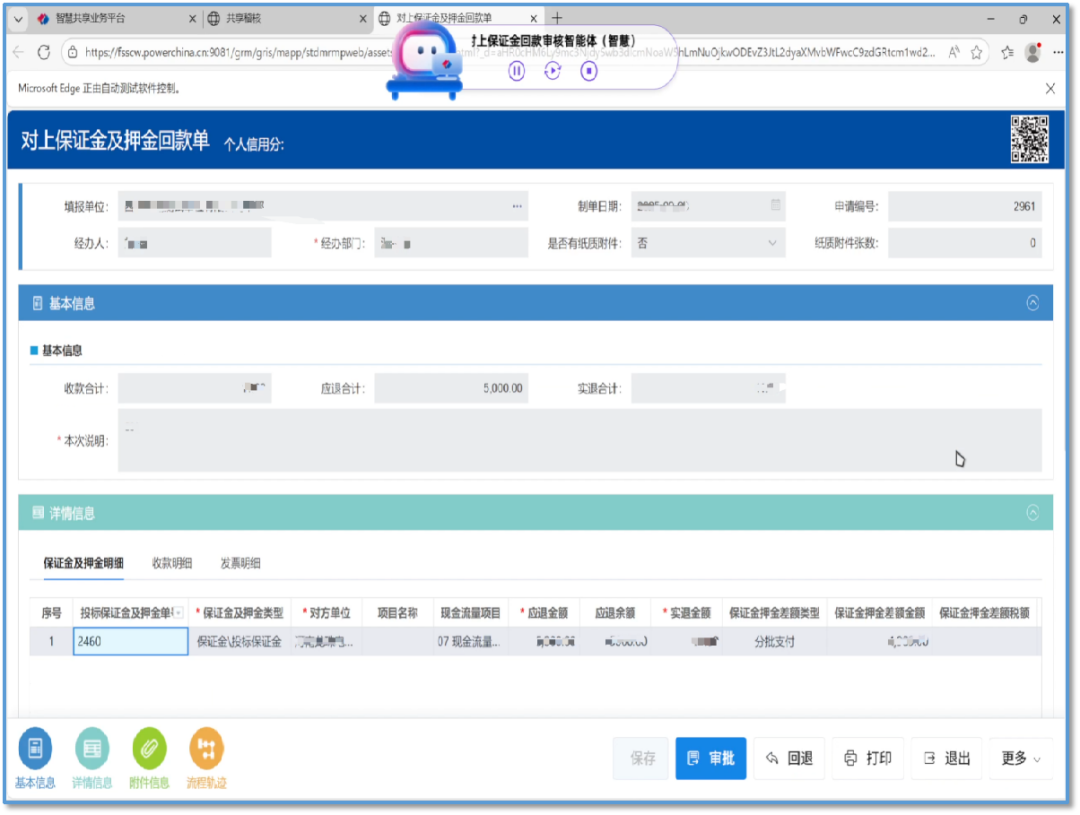Stop the audit agent with stop icon
Screen dimensions: 1080x815
click(x=589, y=71)
